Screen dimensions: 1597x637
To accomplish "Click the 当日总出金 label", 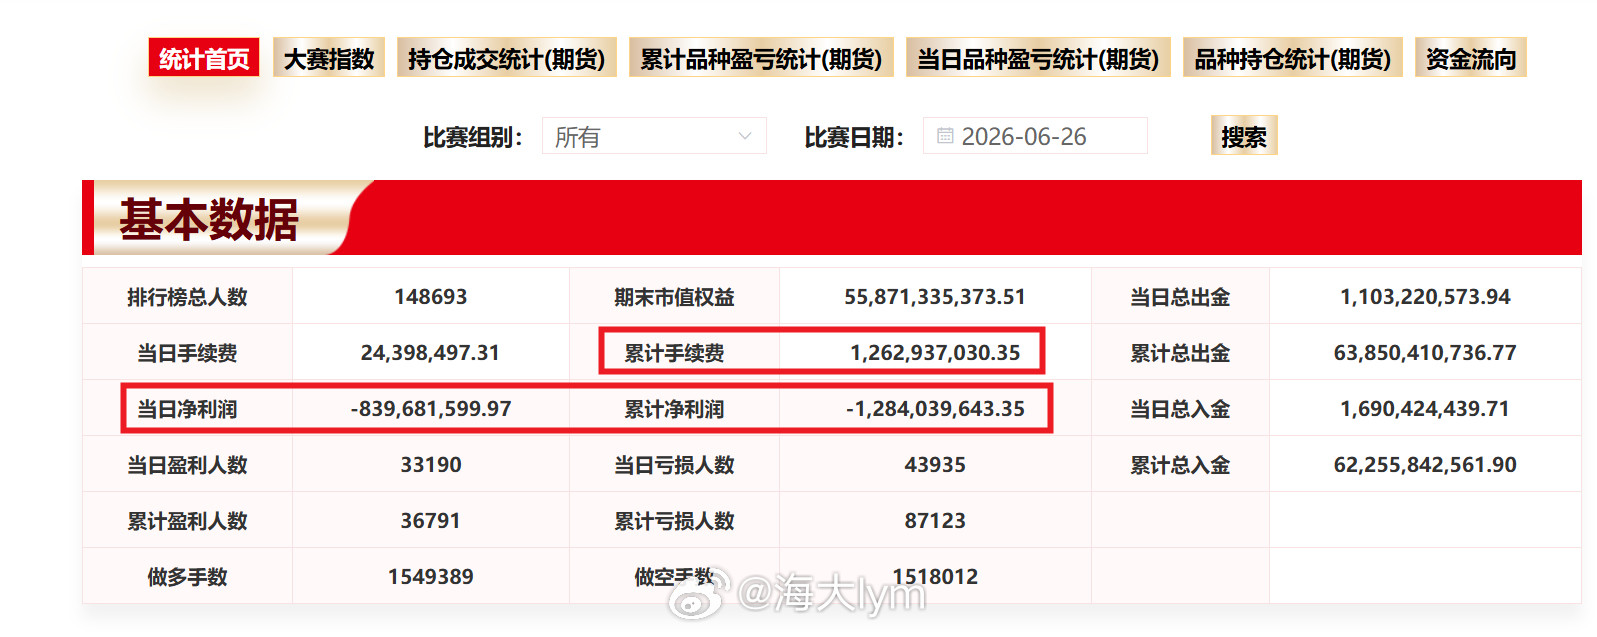I will point(1180,297).
